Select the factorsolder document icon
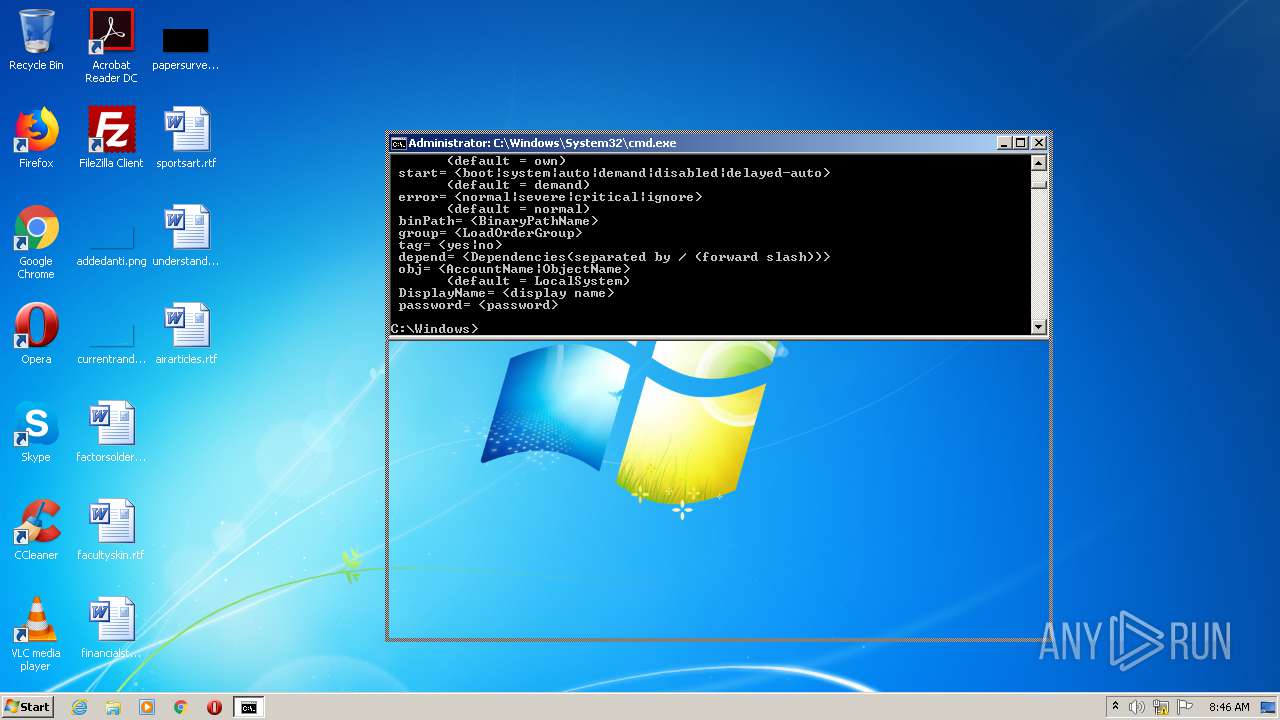Viewport: 1280px width, 720px height. 111,432
